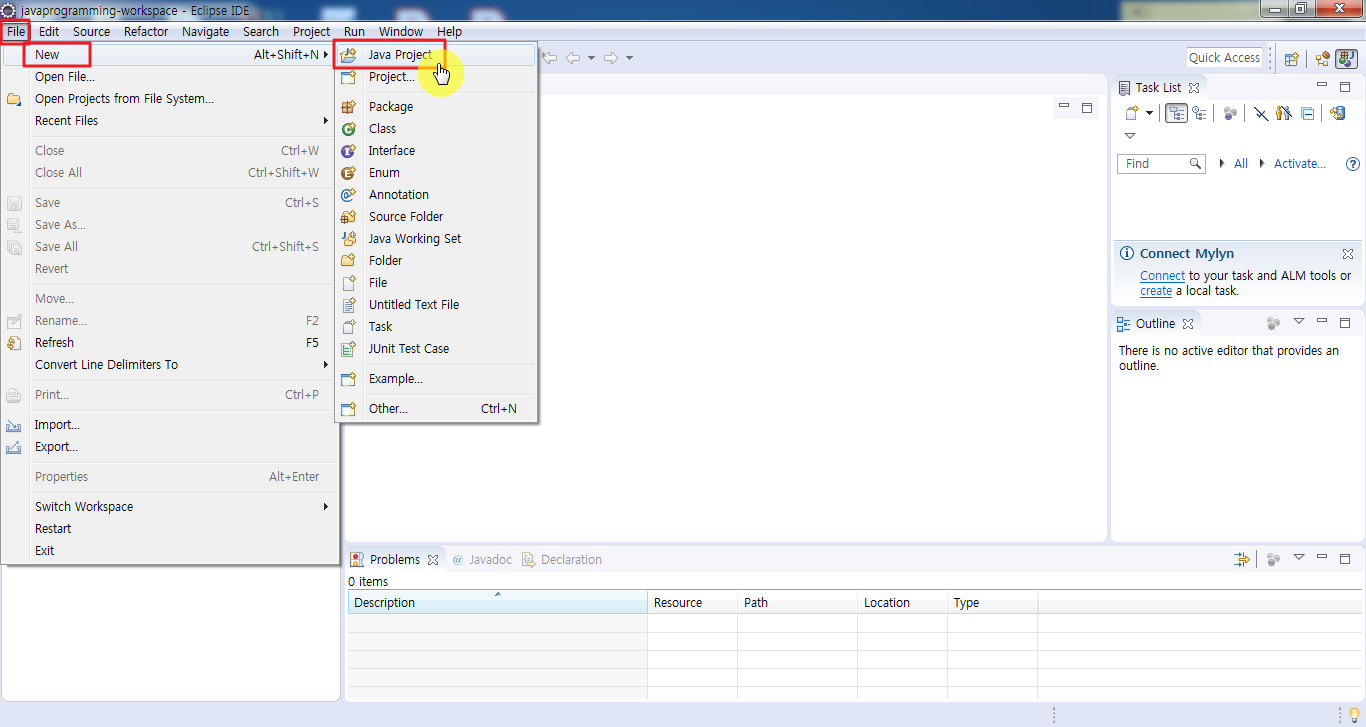
Task: Open the dropdown next to New Task icon
Action: pos(1150,113)
